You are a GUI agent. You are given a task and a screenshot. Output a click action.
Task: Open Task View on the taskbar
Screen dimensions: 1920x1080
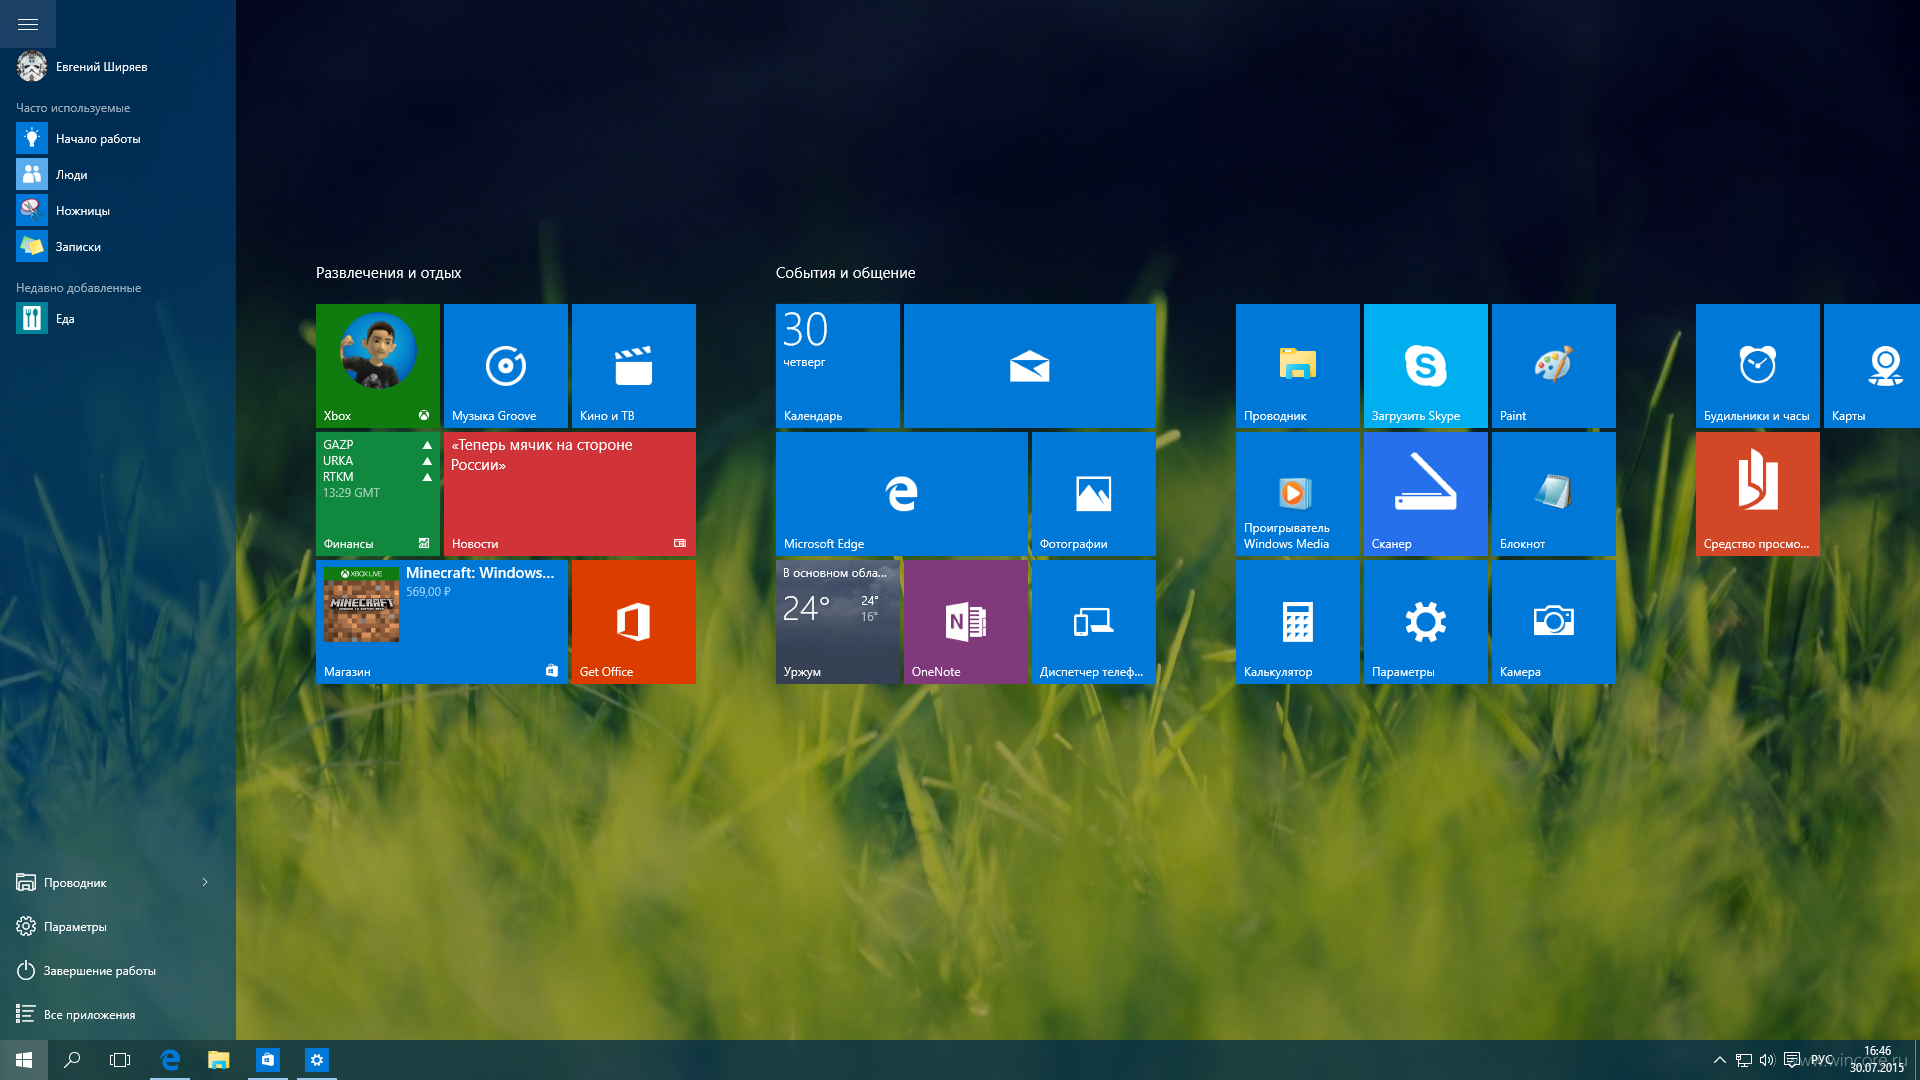coord(120,1060)
